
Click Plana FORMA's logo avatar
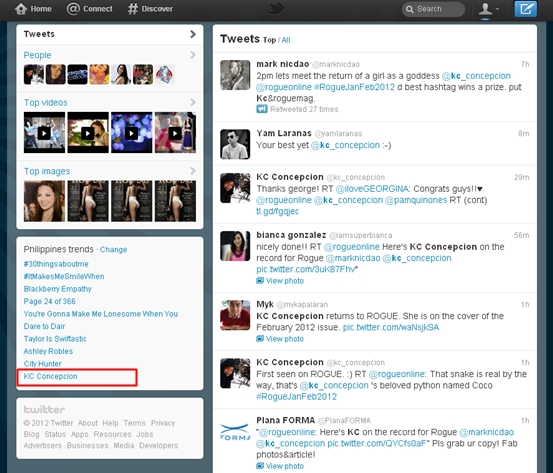pyautogui.click(x=235, y=432)
